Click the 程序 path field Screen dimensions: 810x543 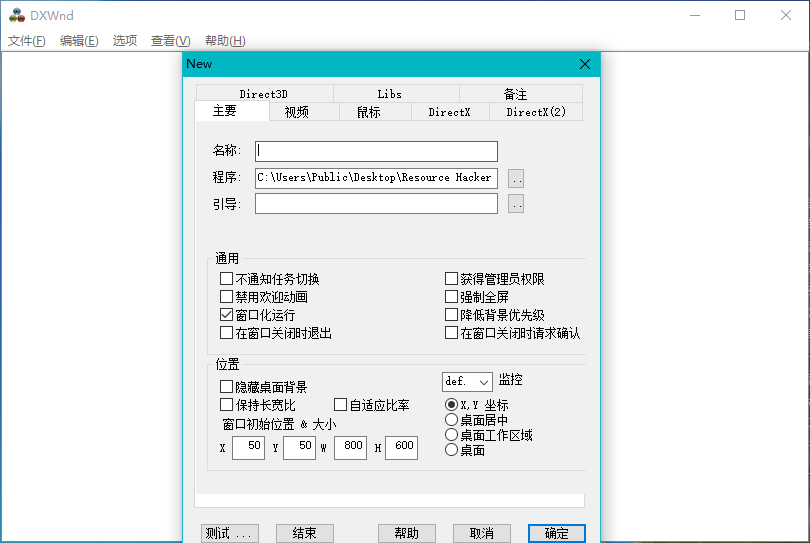(377, 178)
